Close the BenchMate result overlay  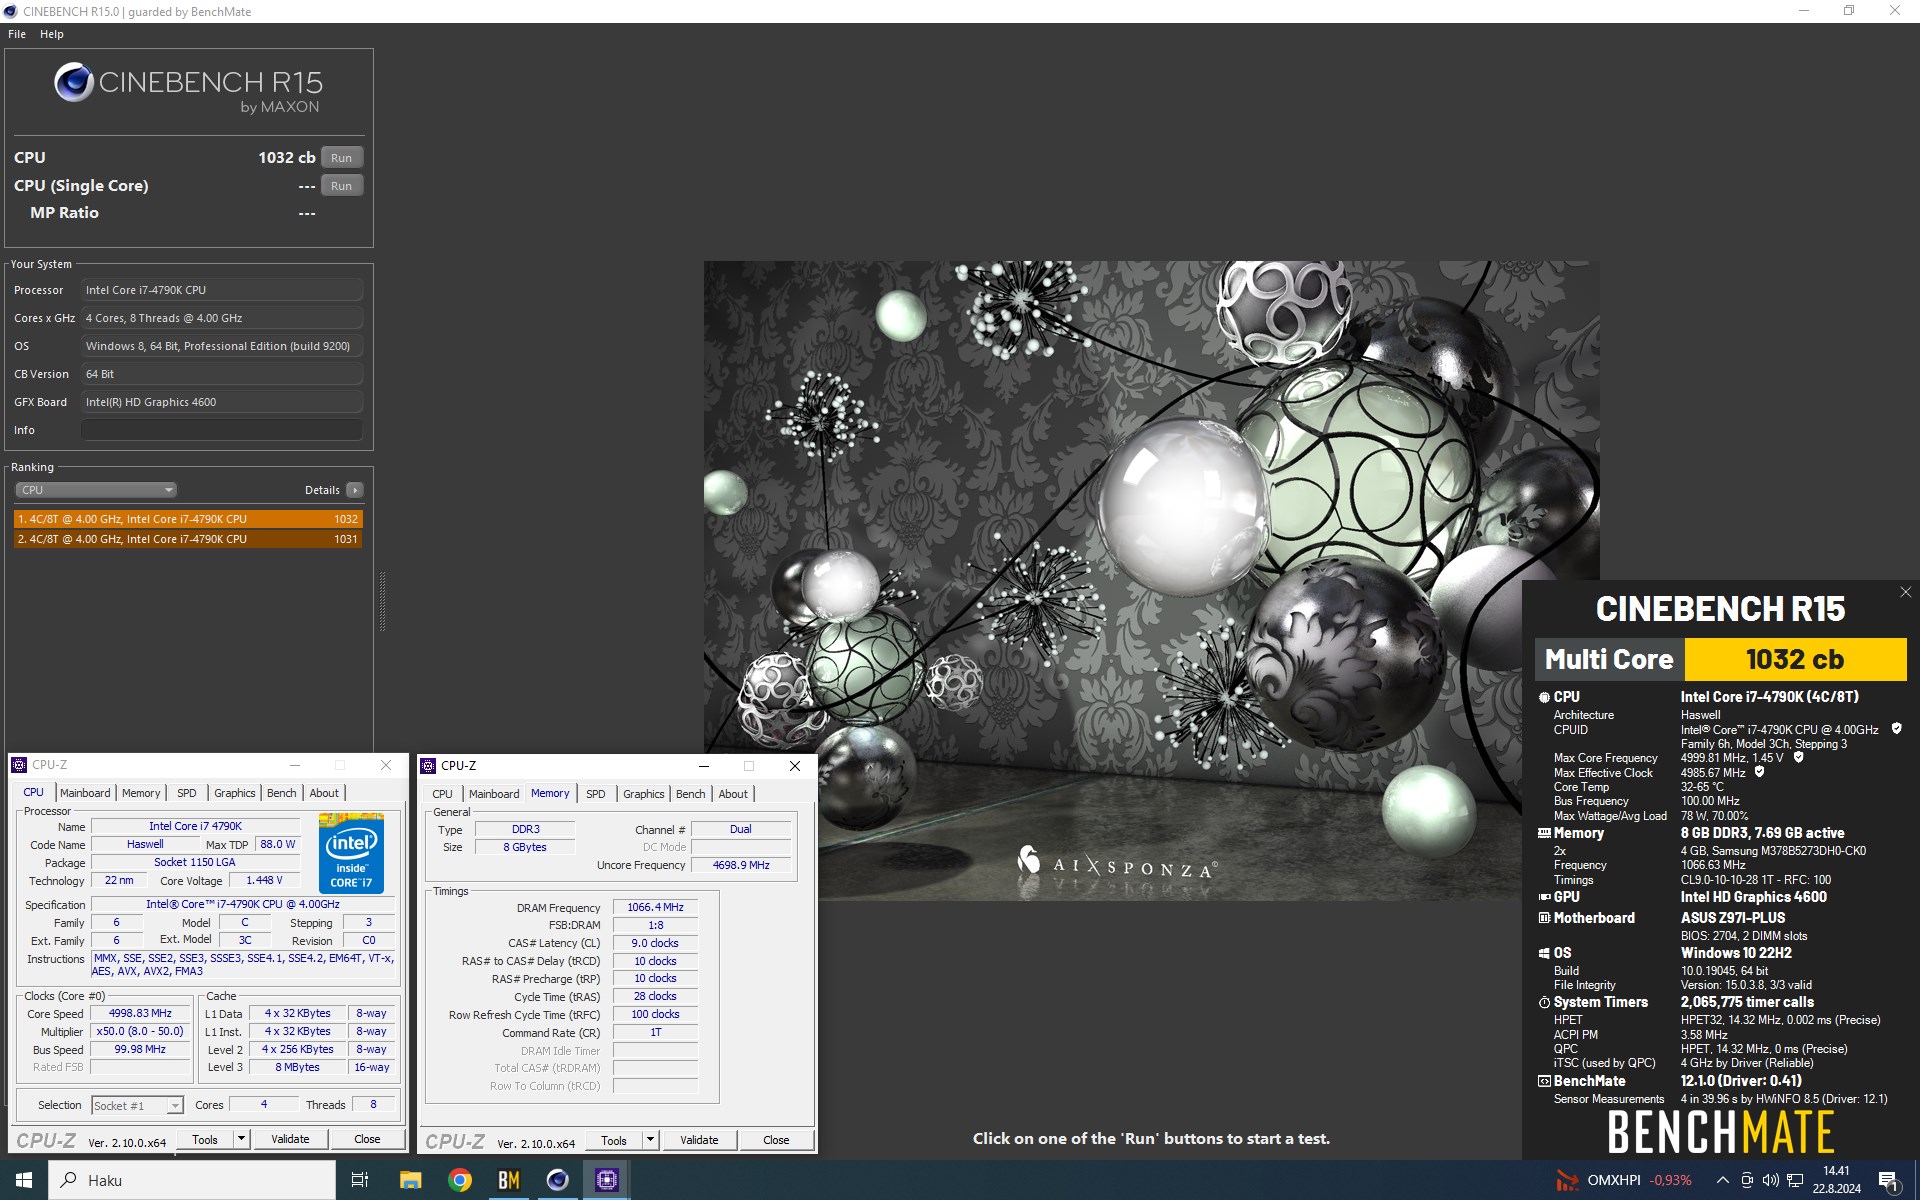[1905, 592]
